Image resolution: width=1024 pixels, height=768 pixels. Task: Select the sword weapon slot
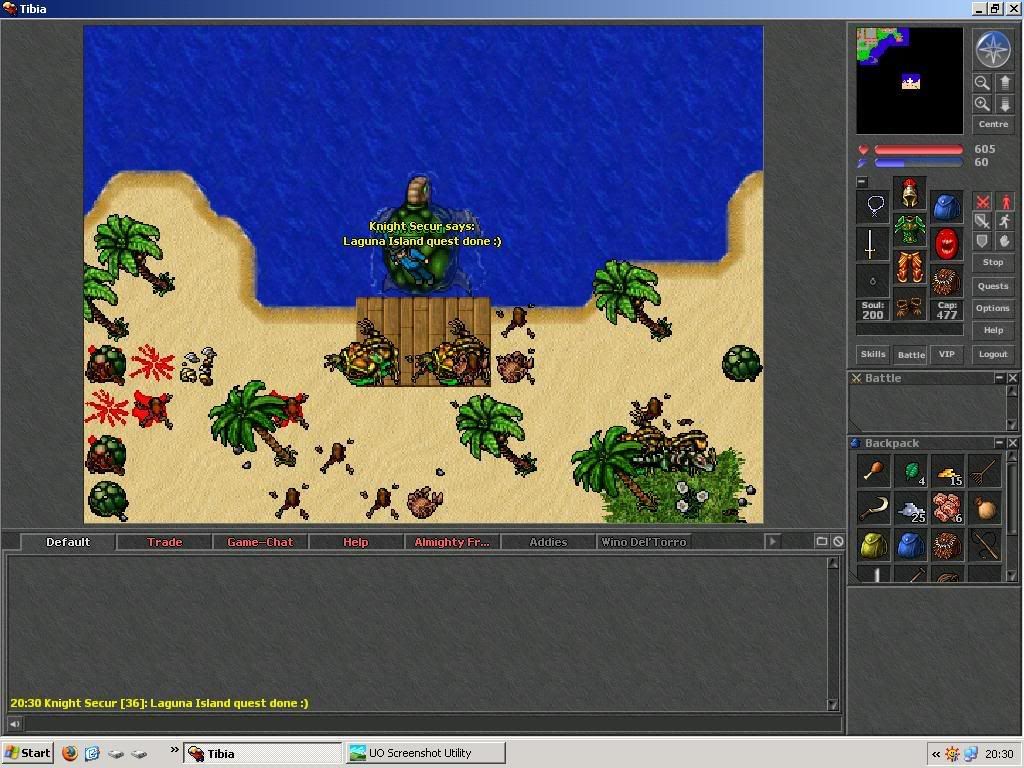click(x=873, y=244)
